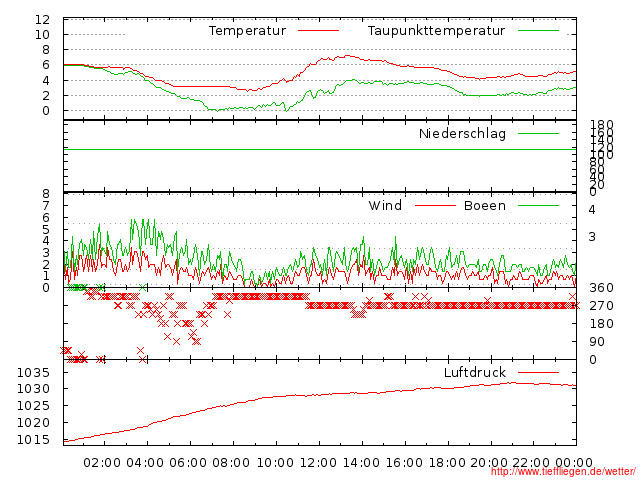Click the 12:00 time axis label

pyautogui.click(x=318, y=463)
